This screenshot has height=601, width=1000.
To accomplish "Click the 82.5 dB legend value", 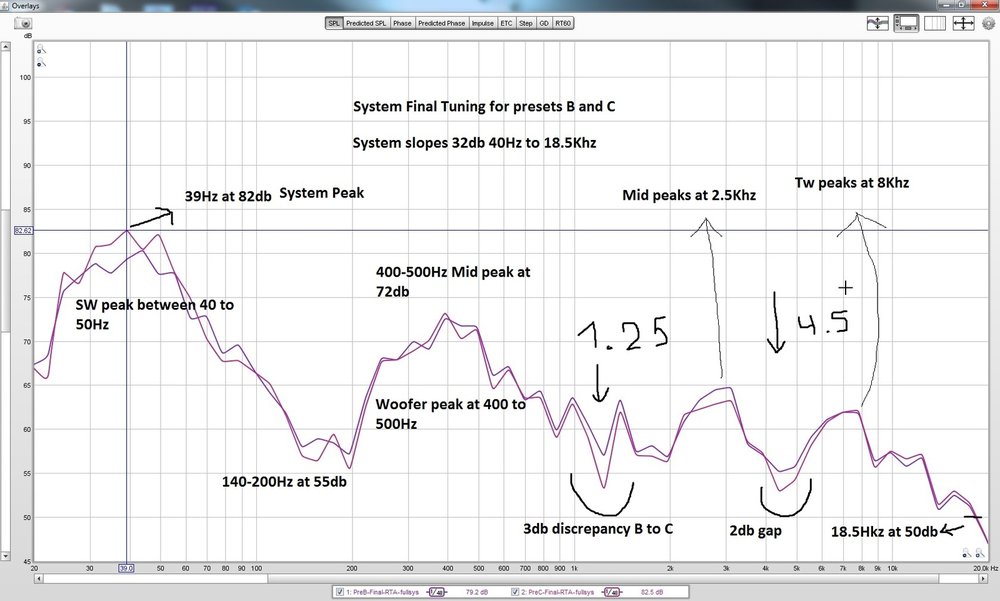I will point(651,592).
